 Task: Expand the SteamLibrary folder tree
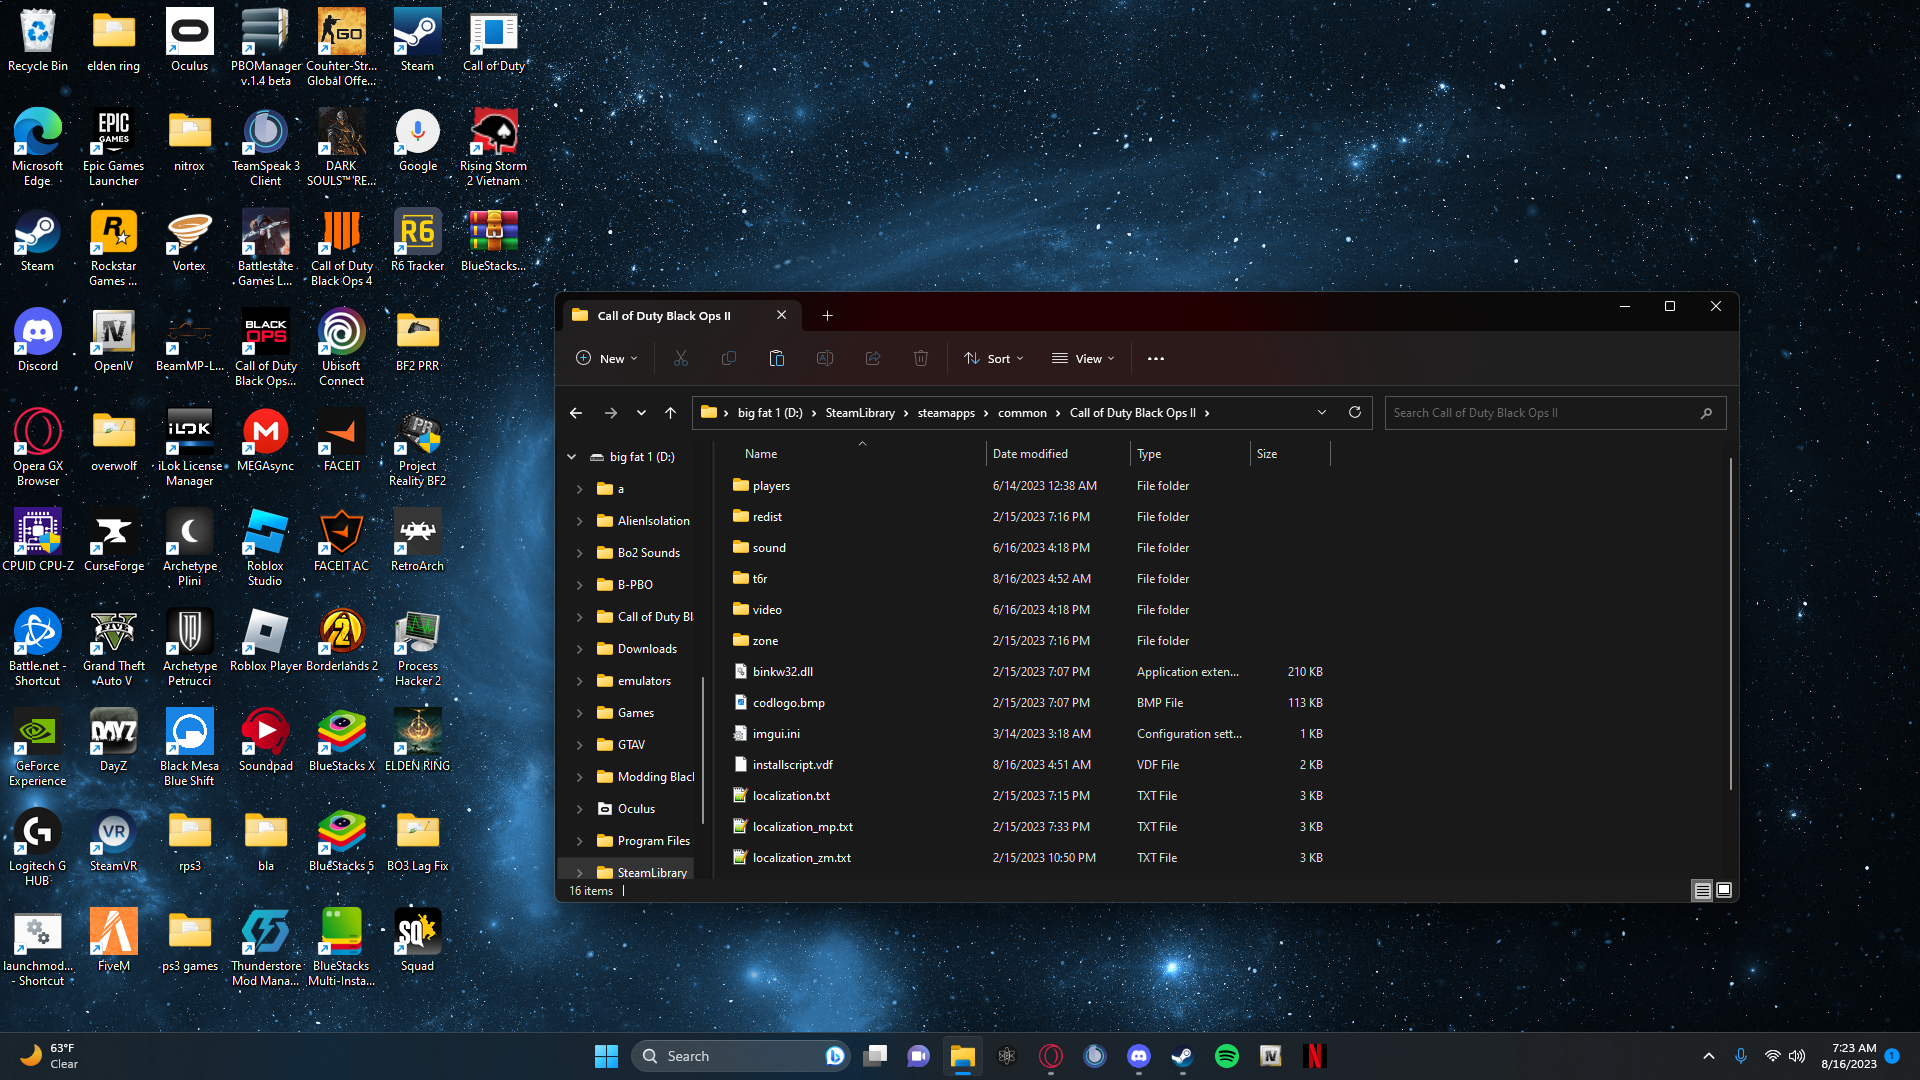point(579,872)
